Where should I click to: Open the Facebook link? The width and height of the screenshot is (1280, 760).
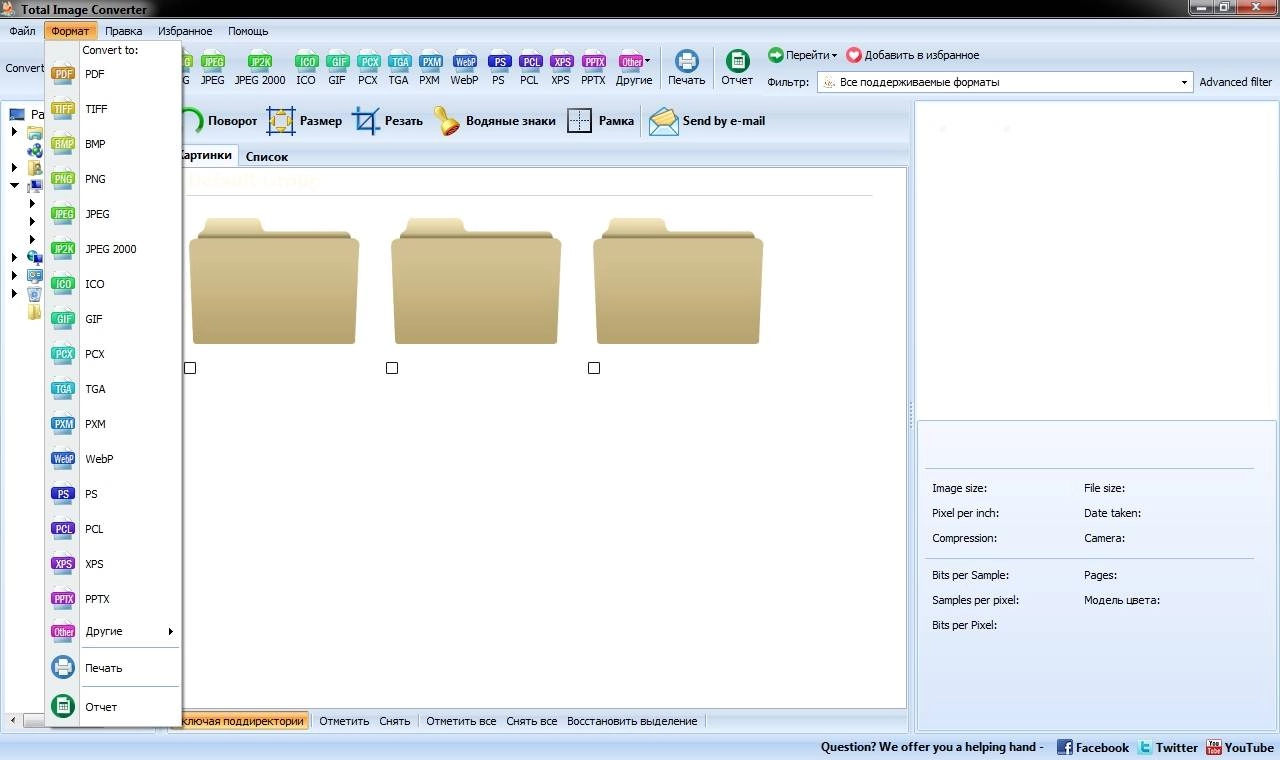click(x=1093, y=747)
